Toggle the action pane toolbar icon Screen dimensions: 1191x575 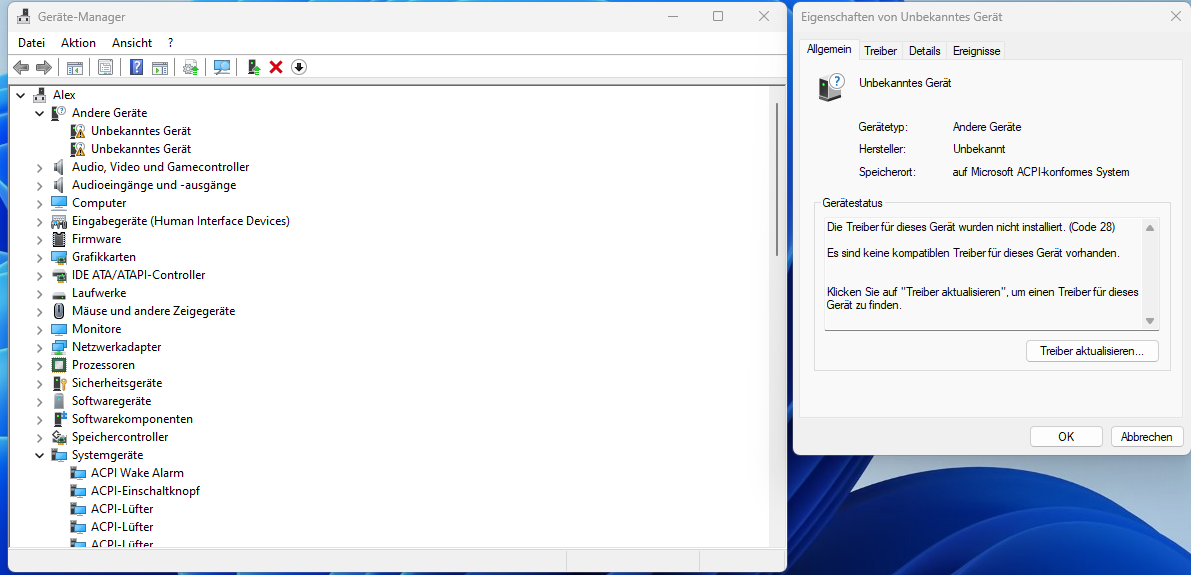(160, 68)
